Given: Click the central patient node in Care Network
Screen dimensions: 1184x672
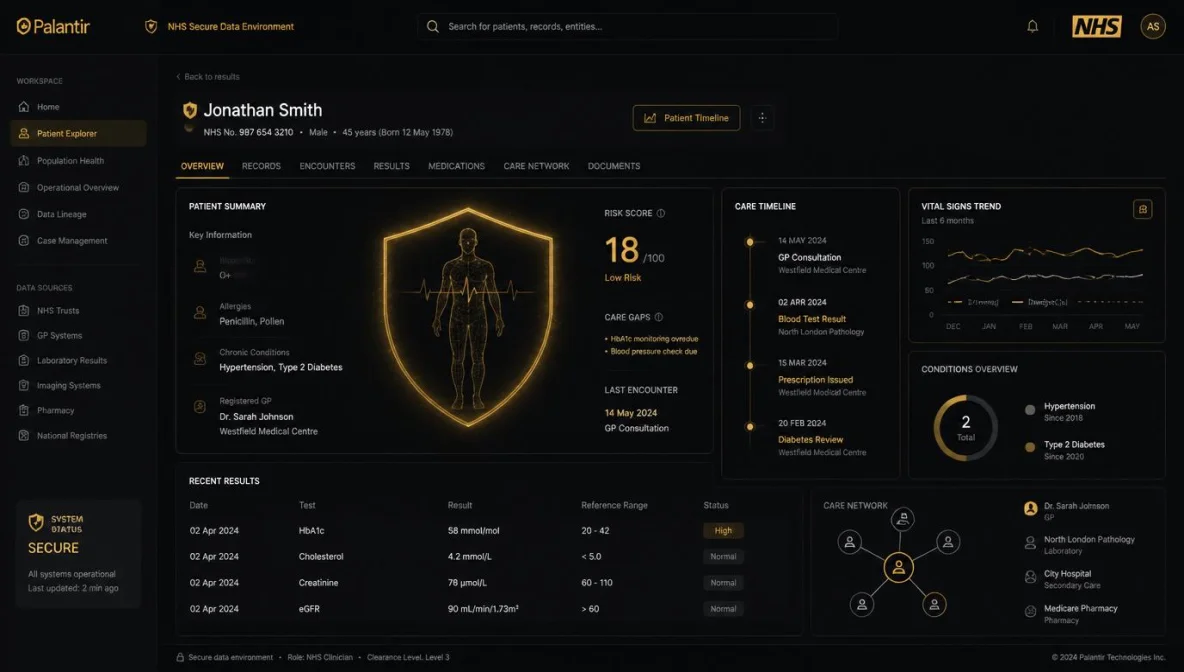Looking at the screenshot, I should [899, 567].
